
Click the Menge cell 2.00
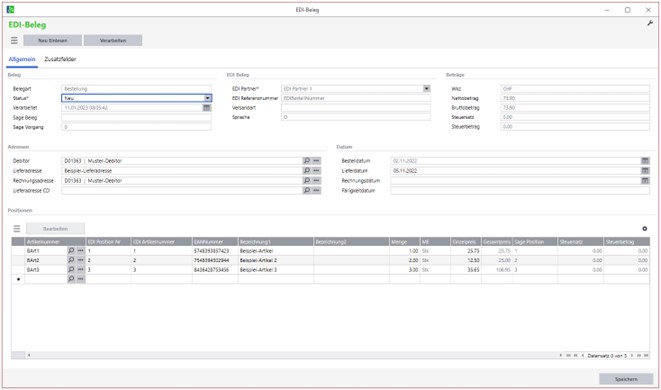coord(404,260)
